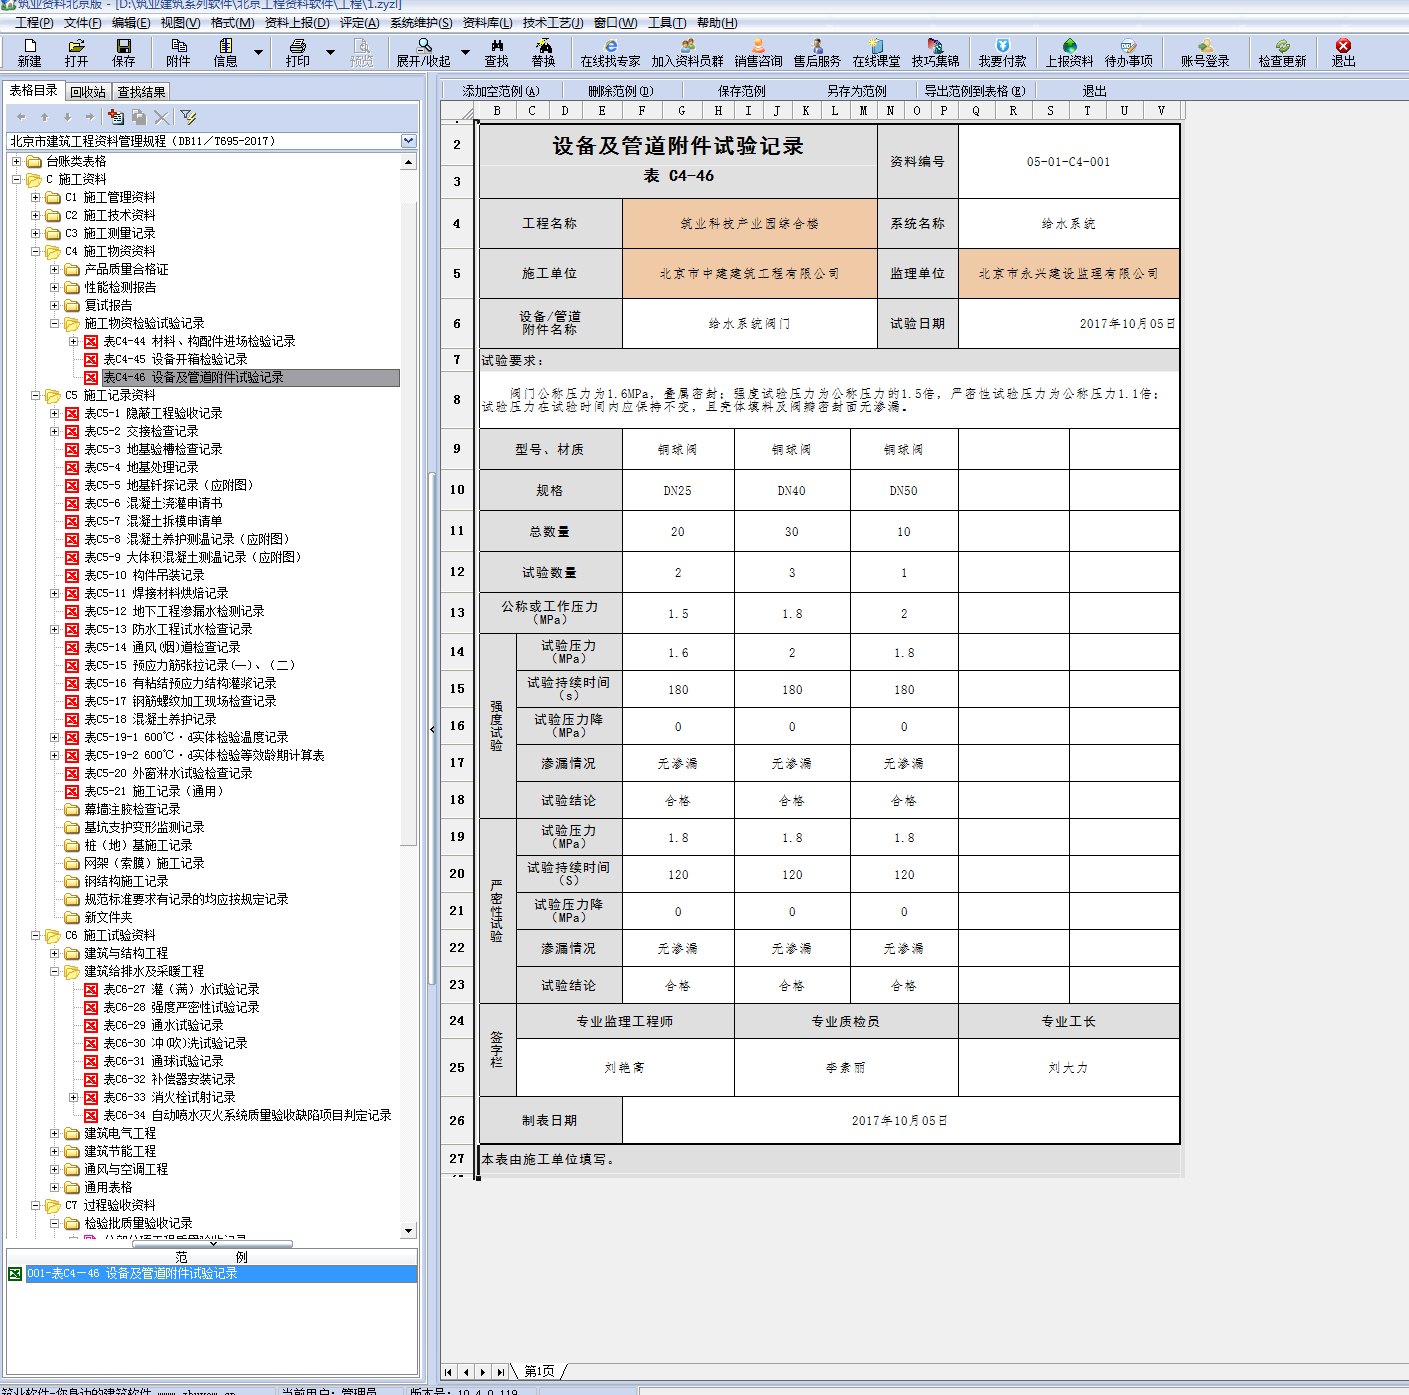Expand the 台账类表格 tree node
Screen dimensions: 1409x1395
click(16, 161)
